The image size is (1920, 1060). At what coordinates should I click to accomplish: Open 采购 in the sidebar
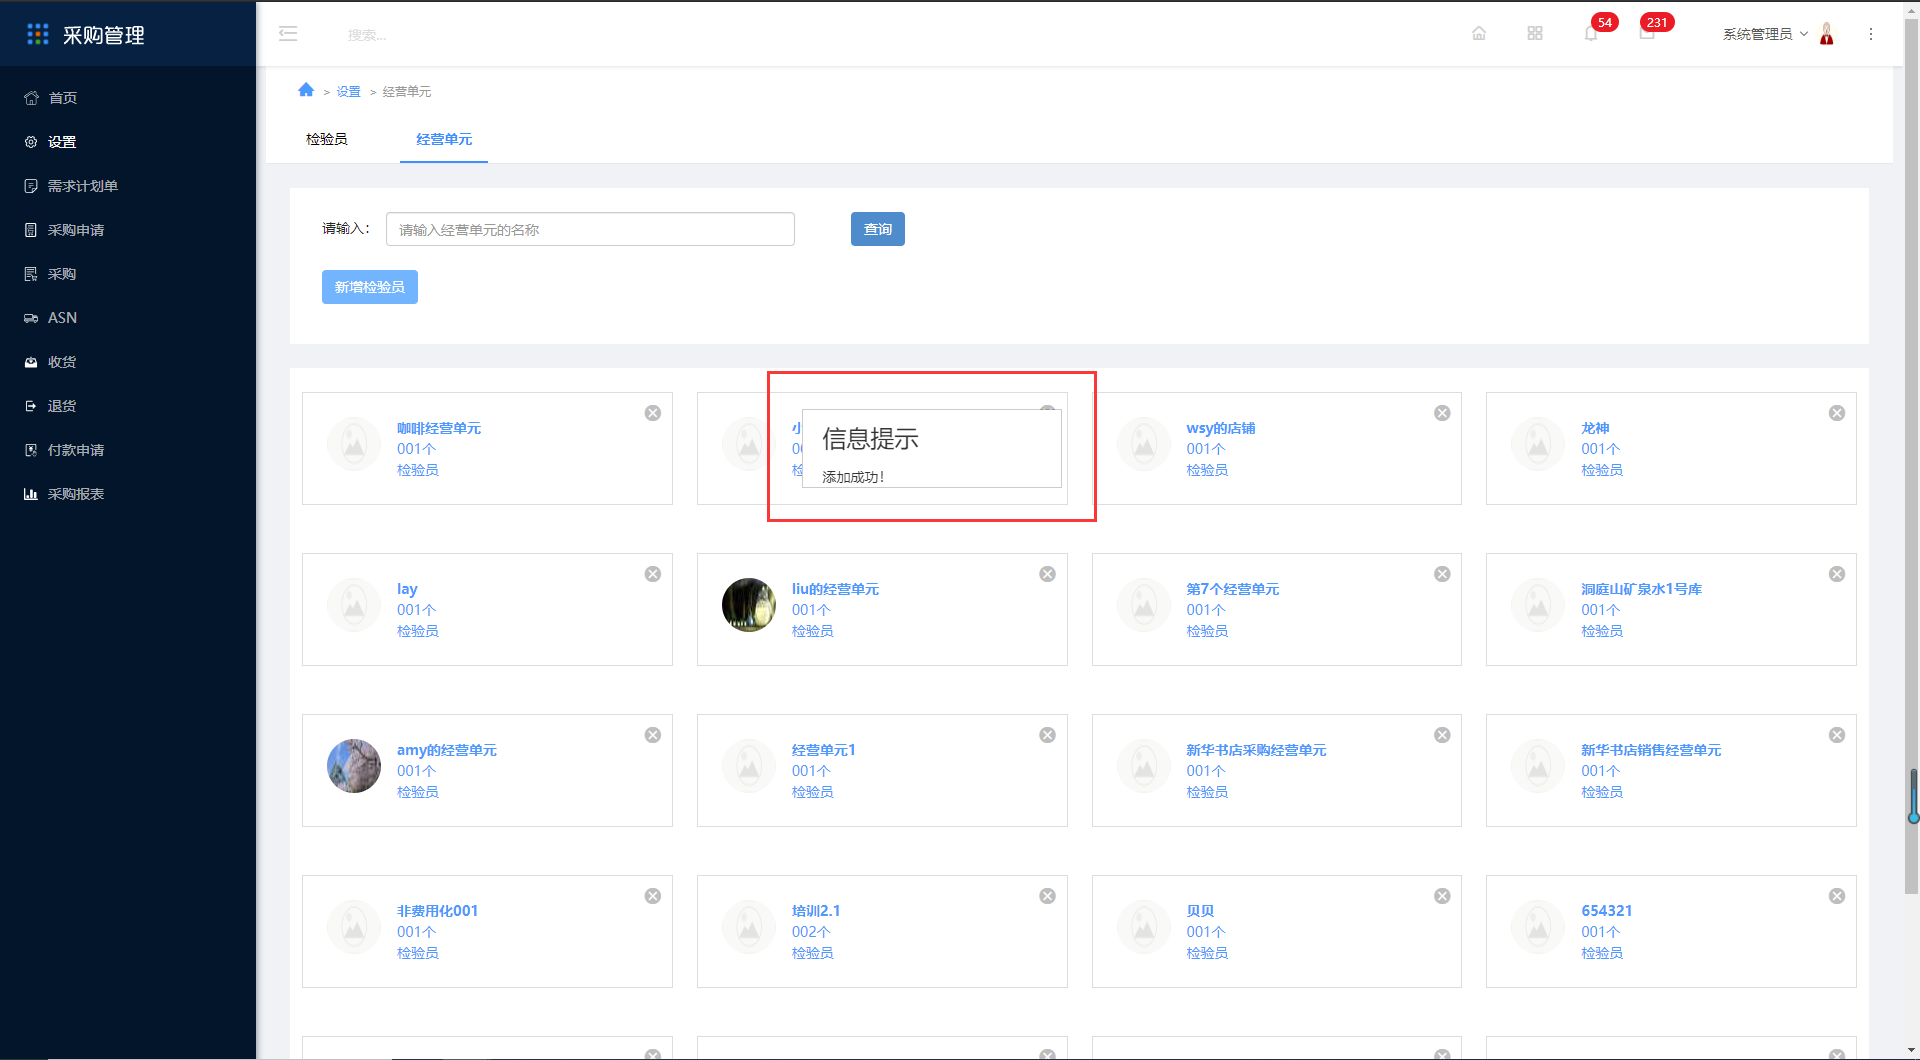[128, 274]
